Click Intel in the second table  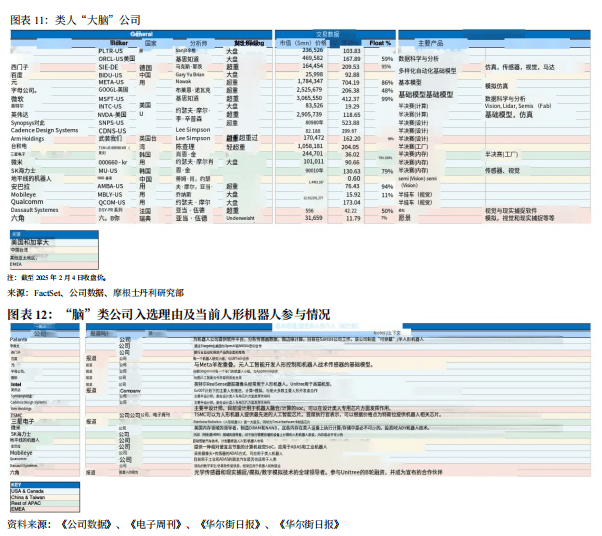click(x=16, y=384)
